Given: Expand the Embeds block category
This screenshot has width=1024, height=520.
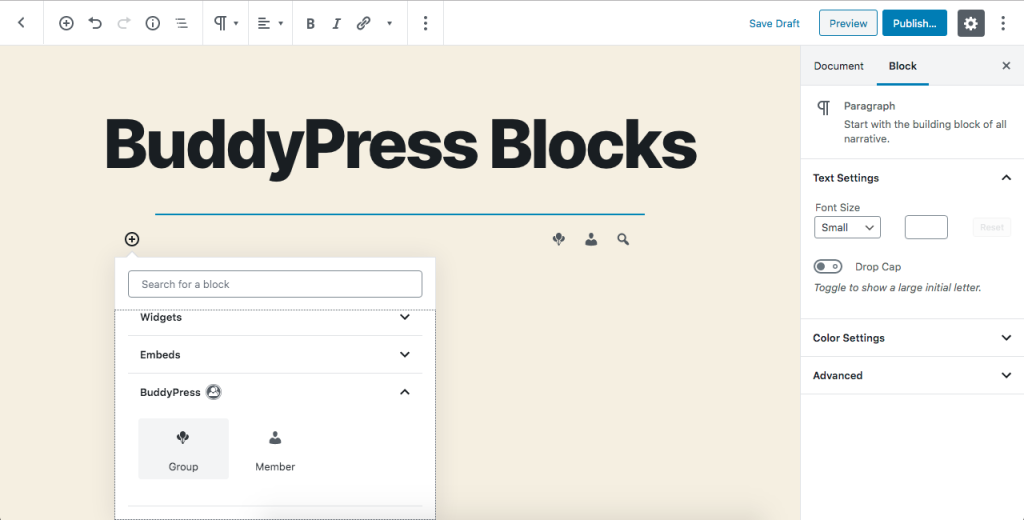Looking at the screenshot, I should (x=275, y=355).
